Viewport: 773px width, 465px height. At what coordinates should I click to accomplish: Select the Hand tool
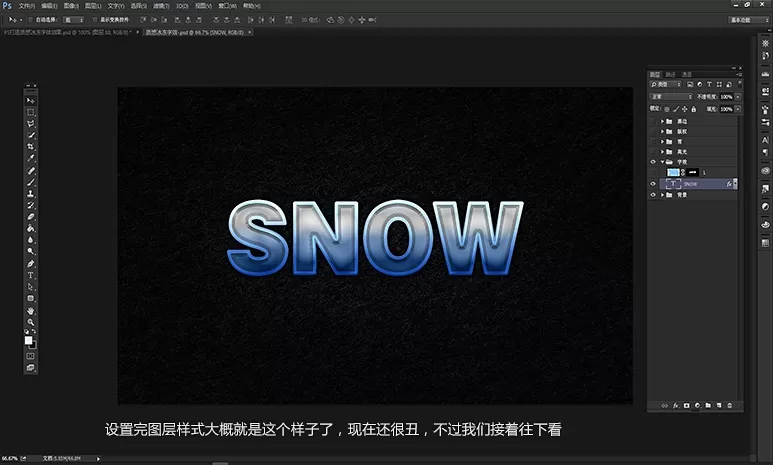[31, 311]
